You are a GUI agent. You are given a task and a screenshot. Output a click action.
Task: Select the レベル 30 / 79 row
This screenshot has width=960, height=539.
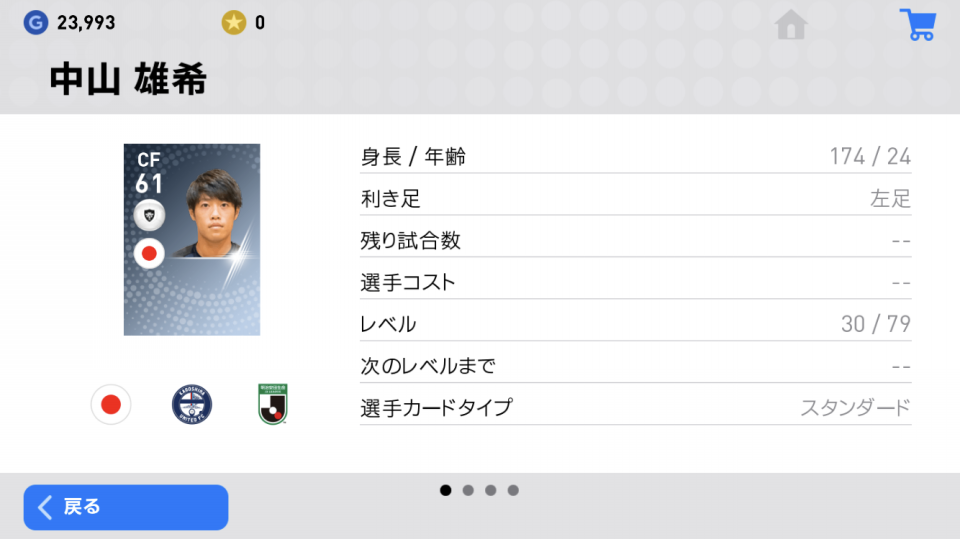pos(636,323)
